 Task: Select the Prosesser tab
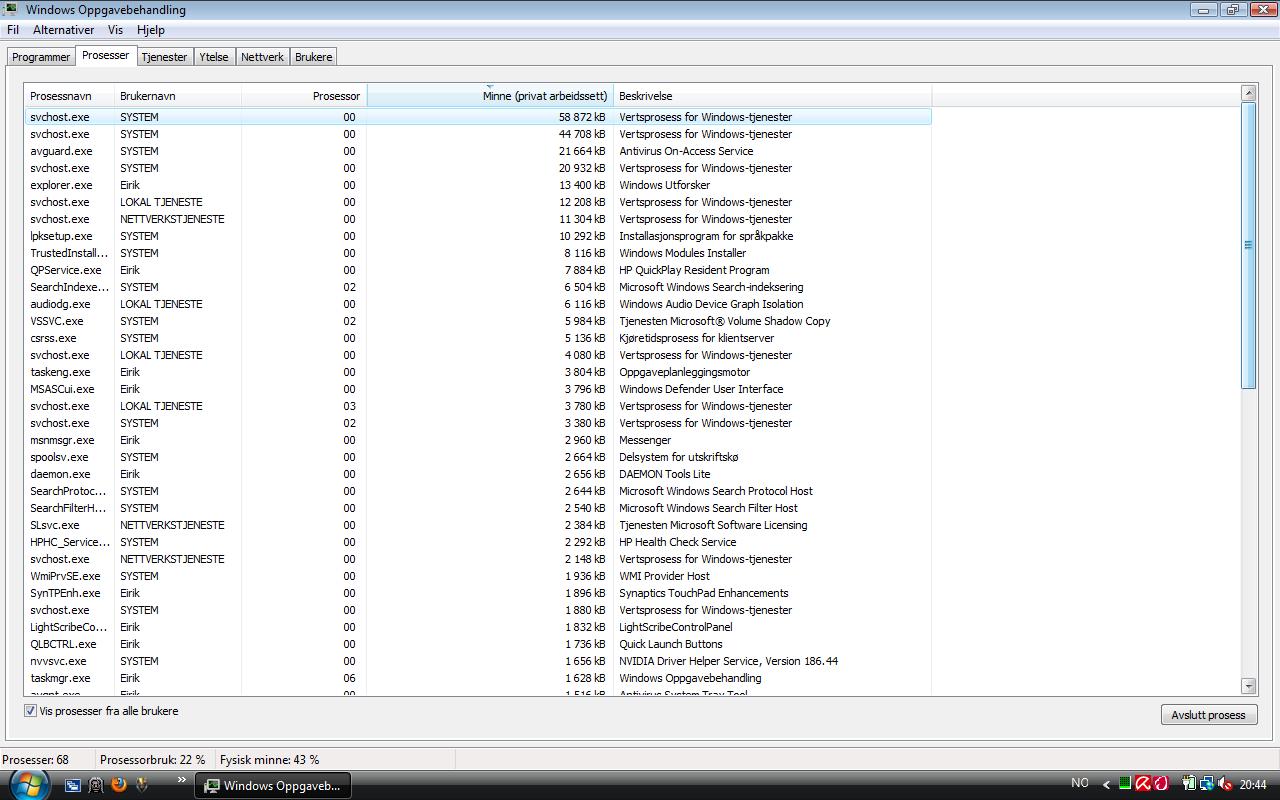[x=106, y=55]
